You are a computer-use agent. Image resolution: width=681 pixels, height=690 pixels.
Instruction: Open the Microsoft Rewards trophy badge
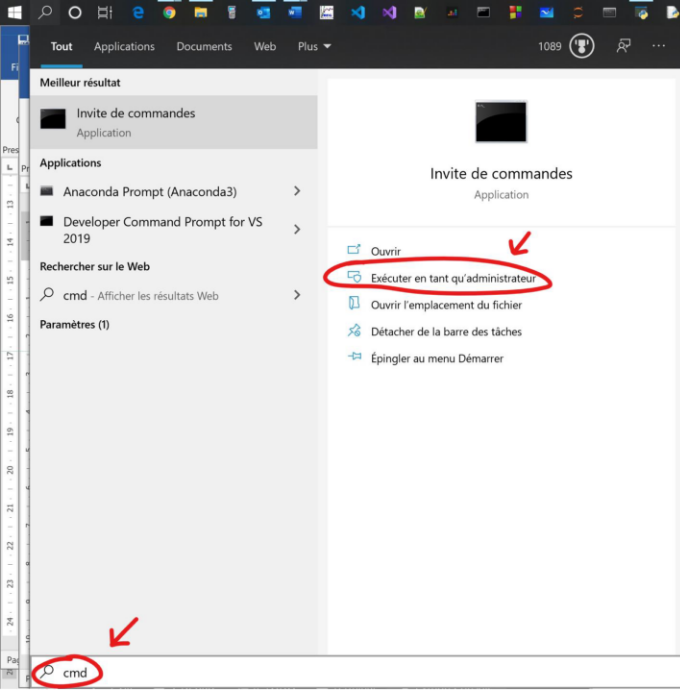pos(581,46)
